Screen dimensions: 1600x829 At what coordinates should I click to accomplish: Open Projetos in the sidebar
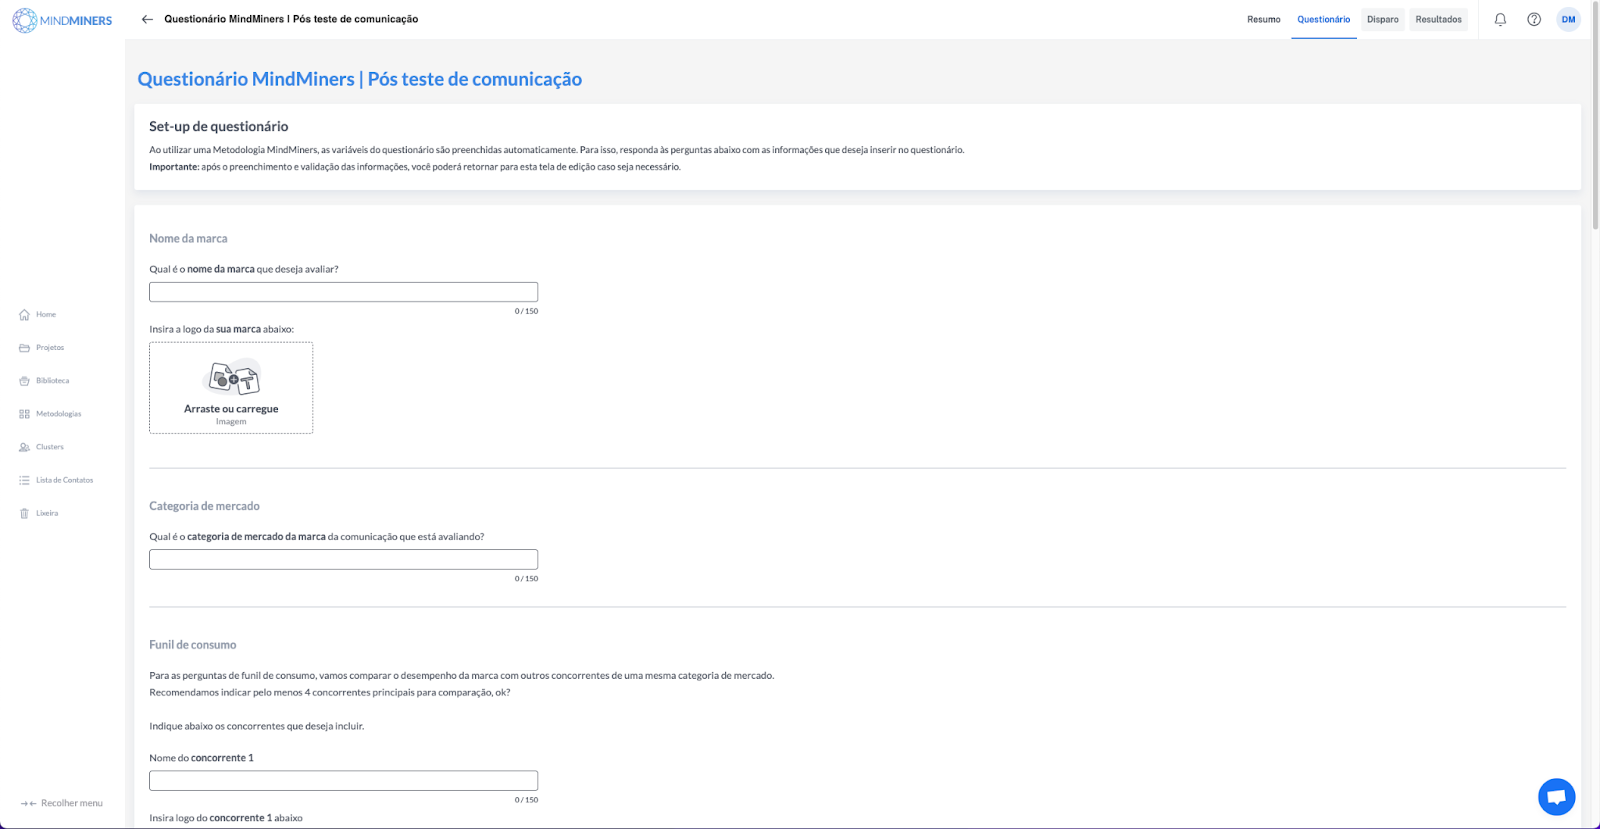(49, 348)
